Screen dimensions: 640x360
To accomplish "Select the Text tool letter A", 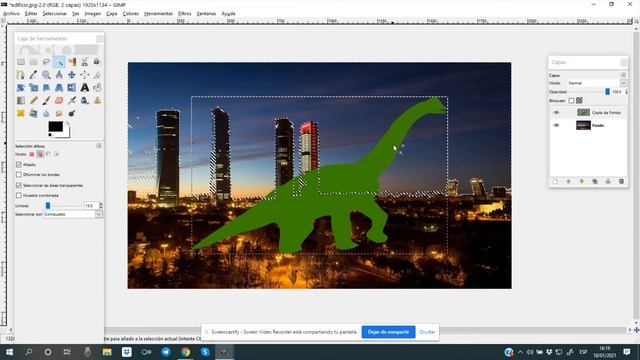I will [84, 87].
